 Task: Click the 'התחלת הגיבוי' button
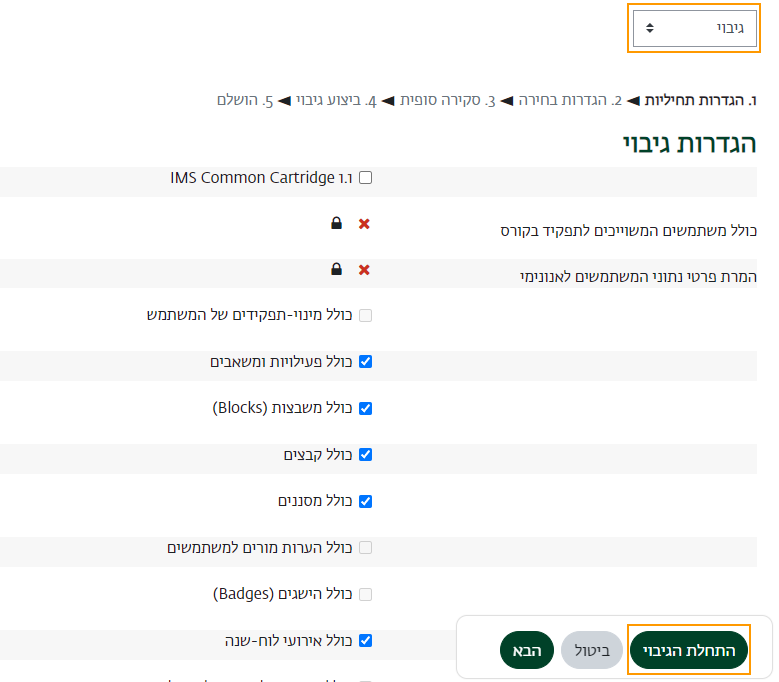point(688,650)
